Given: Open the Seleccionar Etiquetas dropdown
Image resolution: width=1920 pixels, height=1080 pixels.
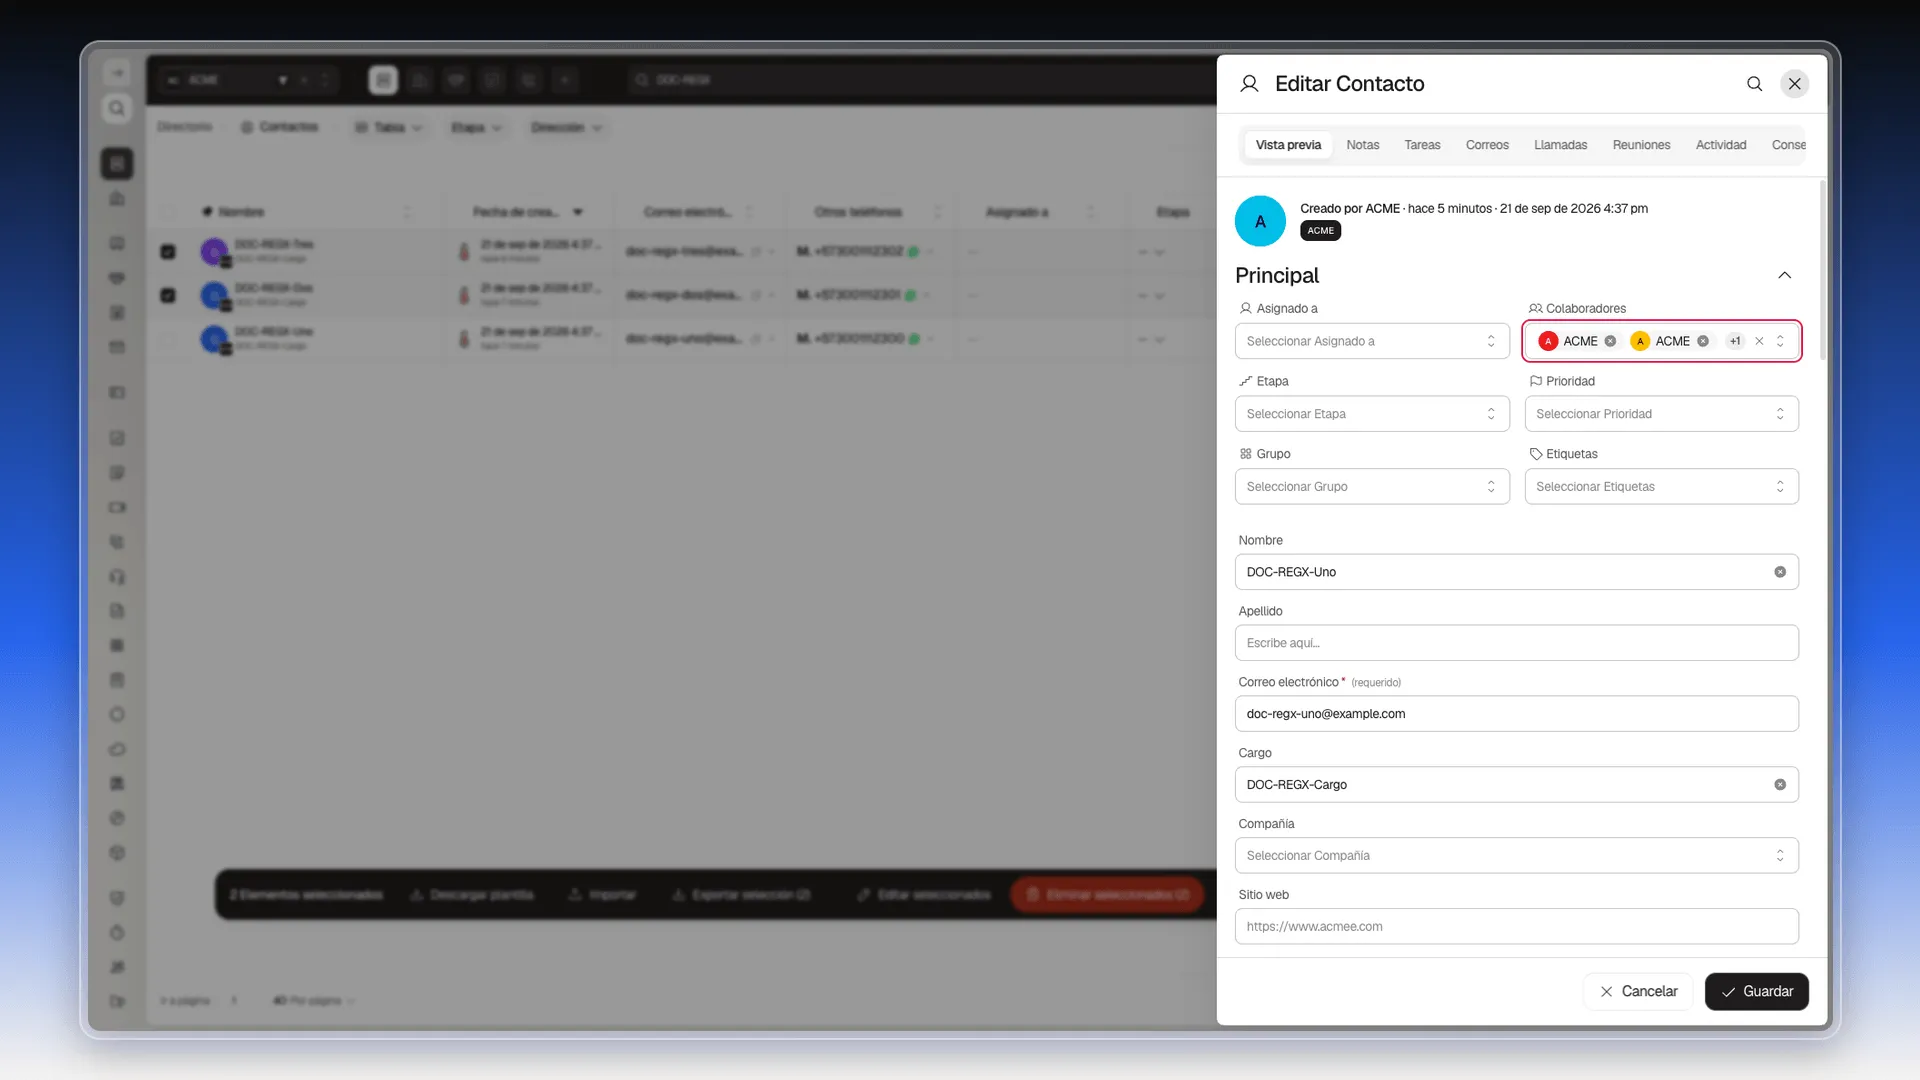Looking at the screenshot, I should click(1661, 486).
